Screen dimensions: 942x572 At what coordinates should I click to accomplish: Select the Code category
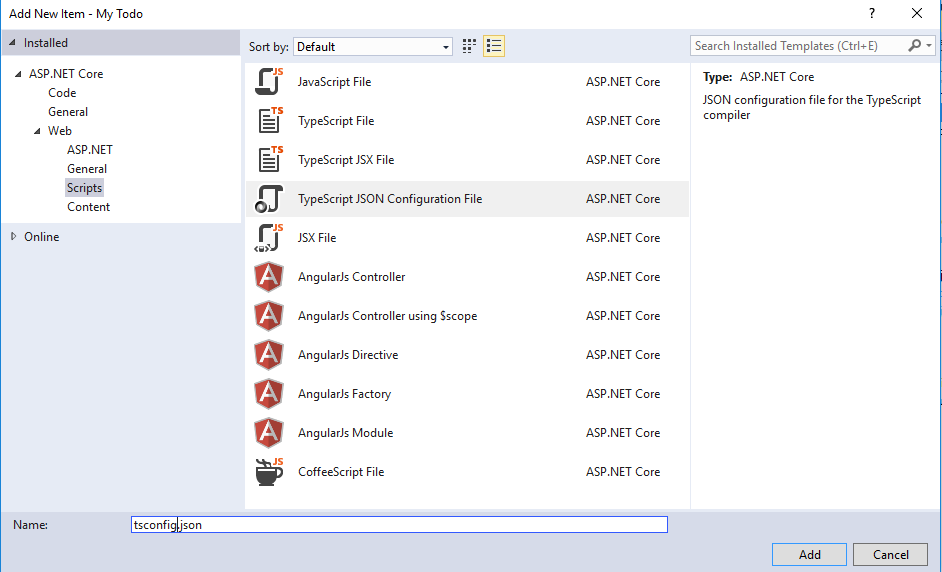(62, 93)
